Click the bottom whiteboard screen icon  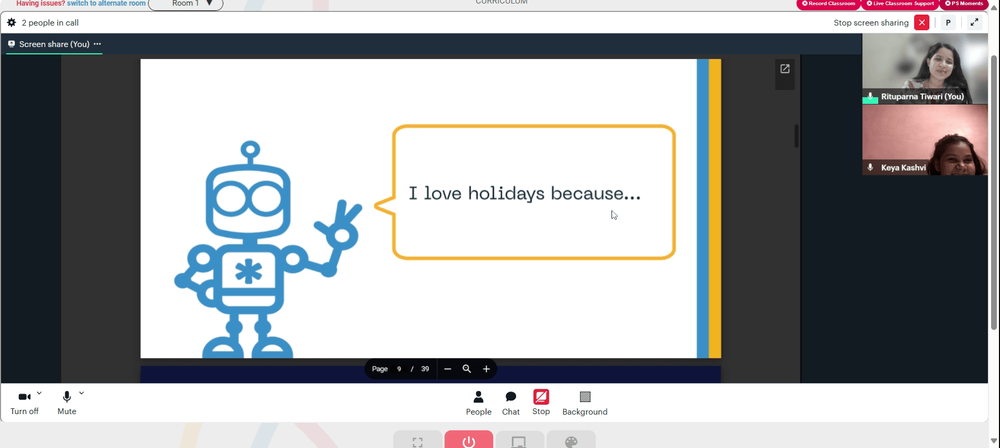click(x=520, y=440)
